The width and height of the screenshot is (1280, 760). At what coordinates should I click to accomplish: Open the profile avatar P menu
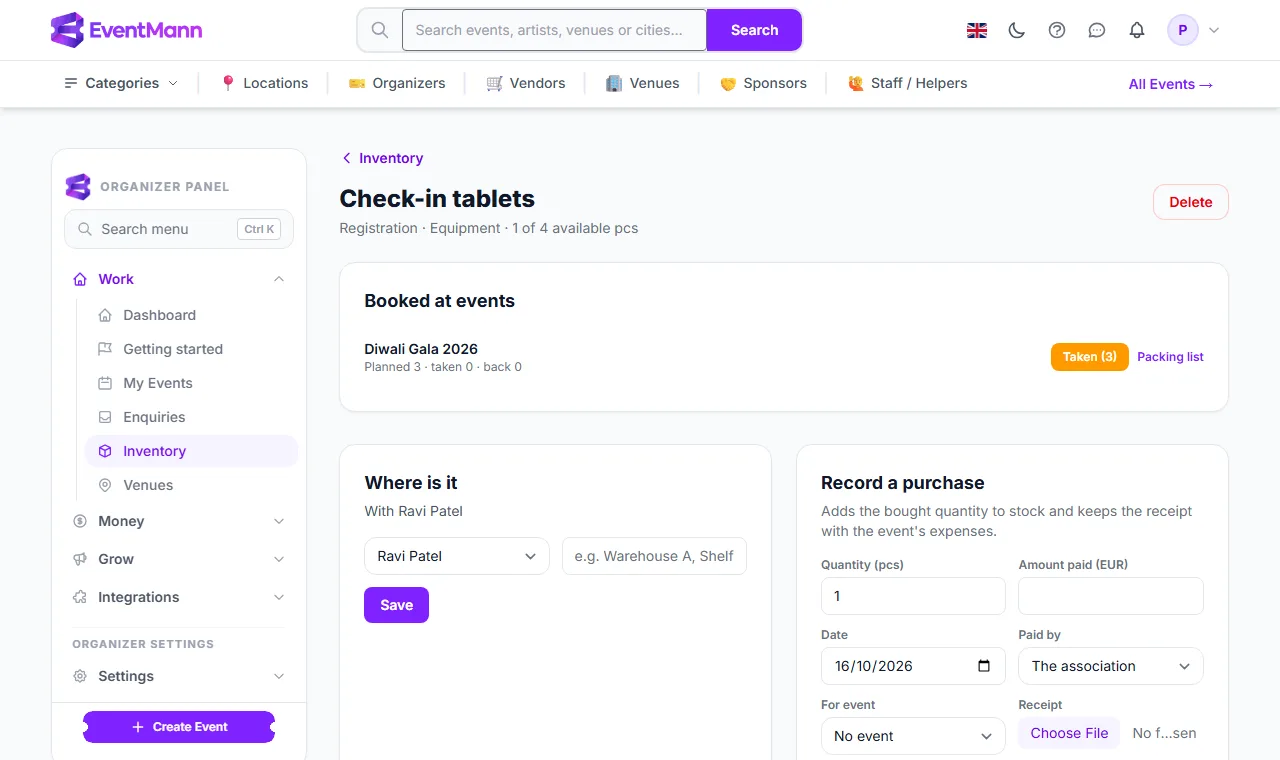click(1194, 30)
